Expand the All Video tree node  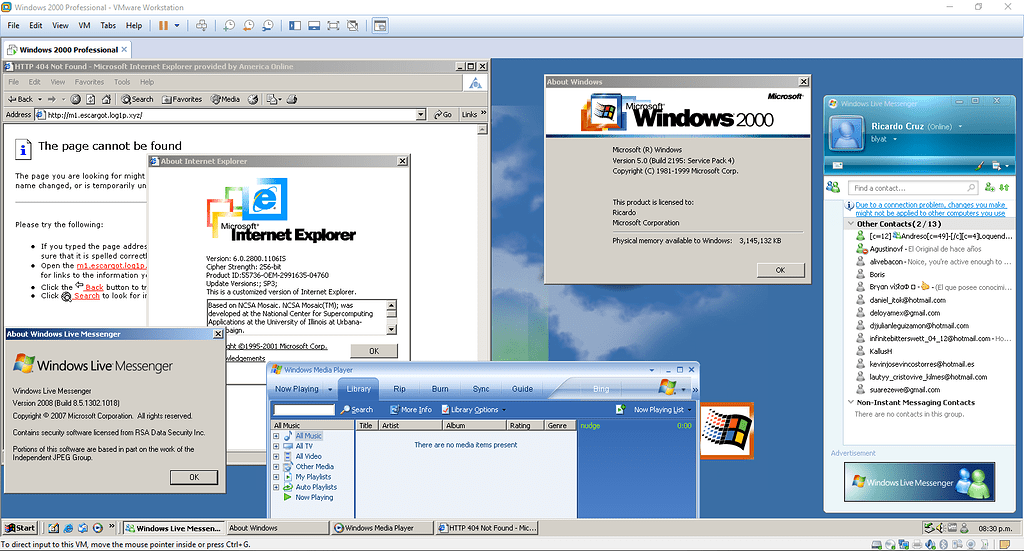pos(276,457)
